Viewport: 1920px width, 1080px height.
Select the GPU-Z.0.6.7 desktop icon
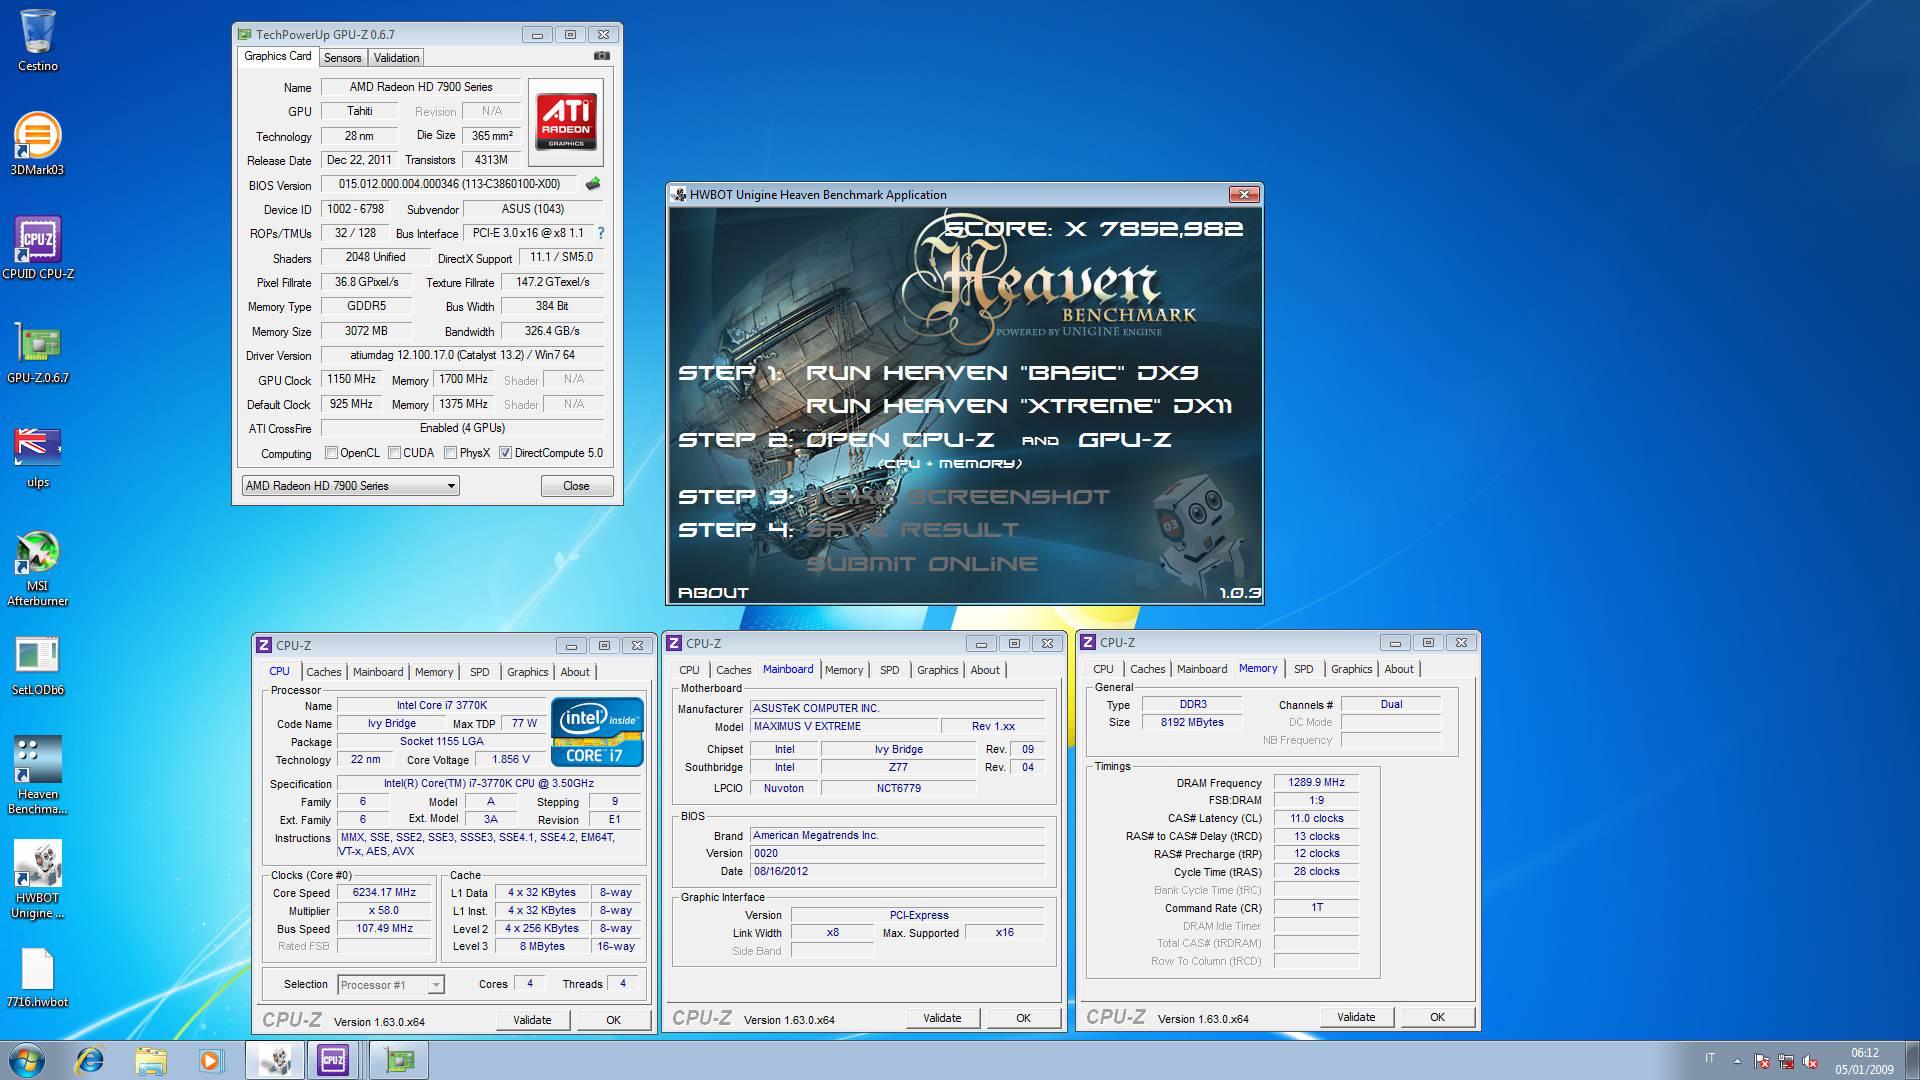[x=38, y=352]
